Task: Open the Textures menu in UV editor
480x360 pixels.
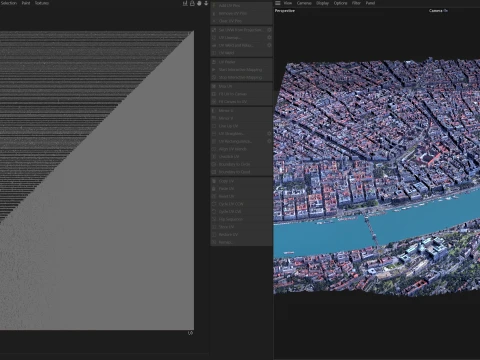Action: coord(42,3)
